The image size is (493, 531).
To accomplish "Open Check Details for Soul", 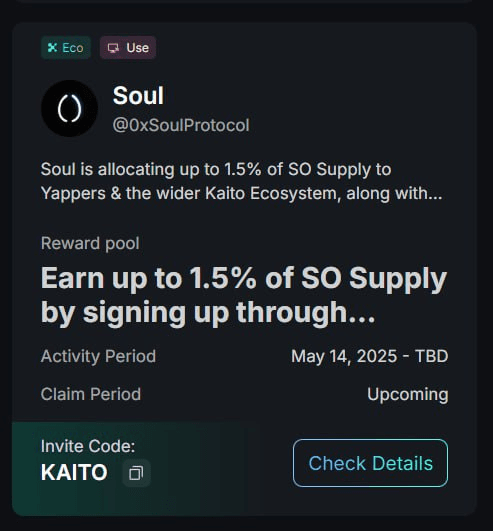I will 370,463.
